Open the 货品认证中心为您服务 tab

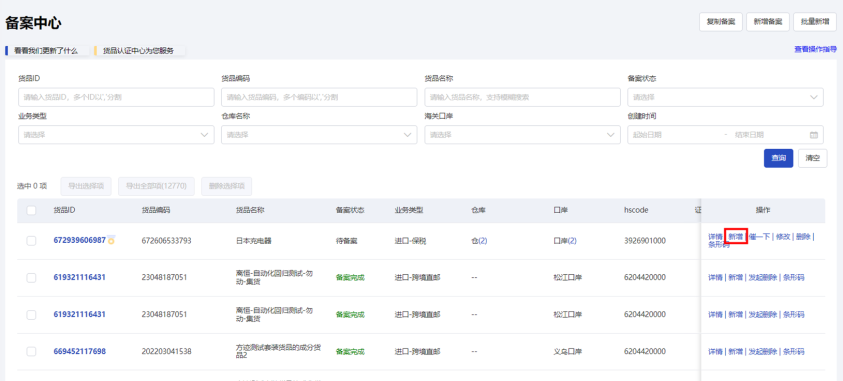pyautogui.click(x=139, y=51)
